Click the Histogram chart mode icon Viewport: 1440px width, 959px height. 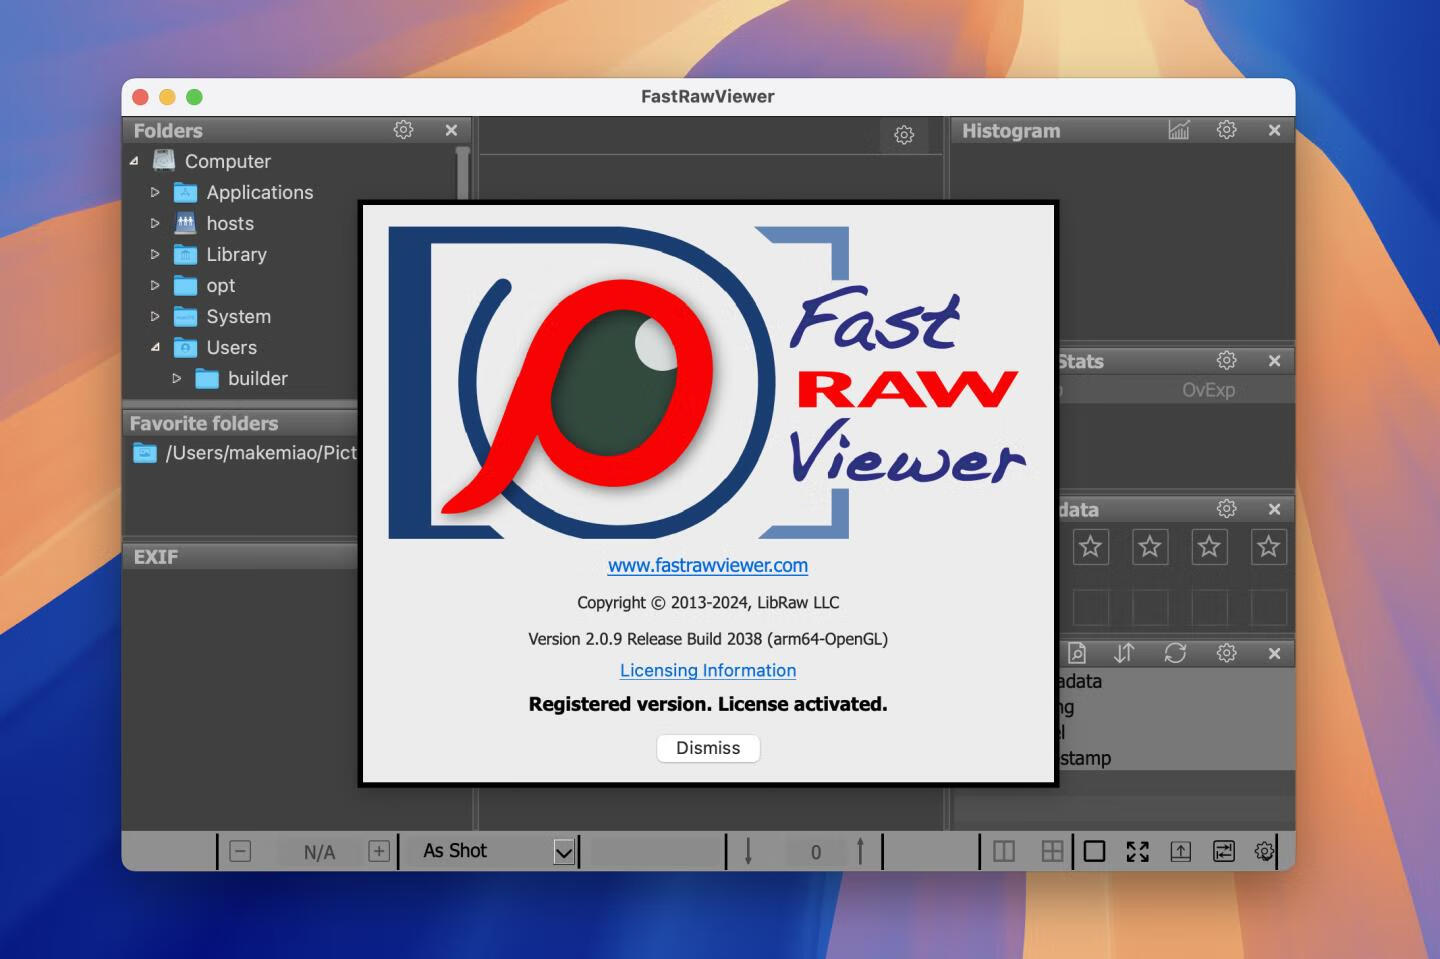pyautogui.click(x=1179, y=130)
